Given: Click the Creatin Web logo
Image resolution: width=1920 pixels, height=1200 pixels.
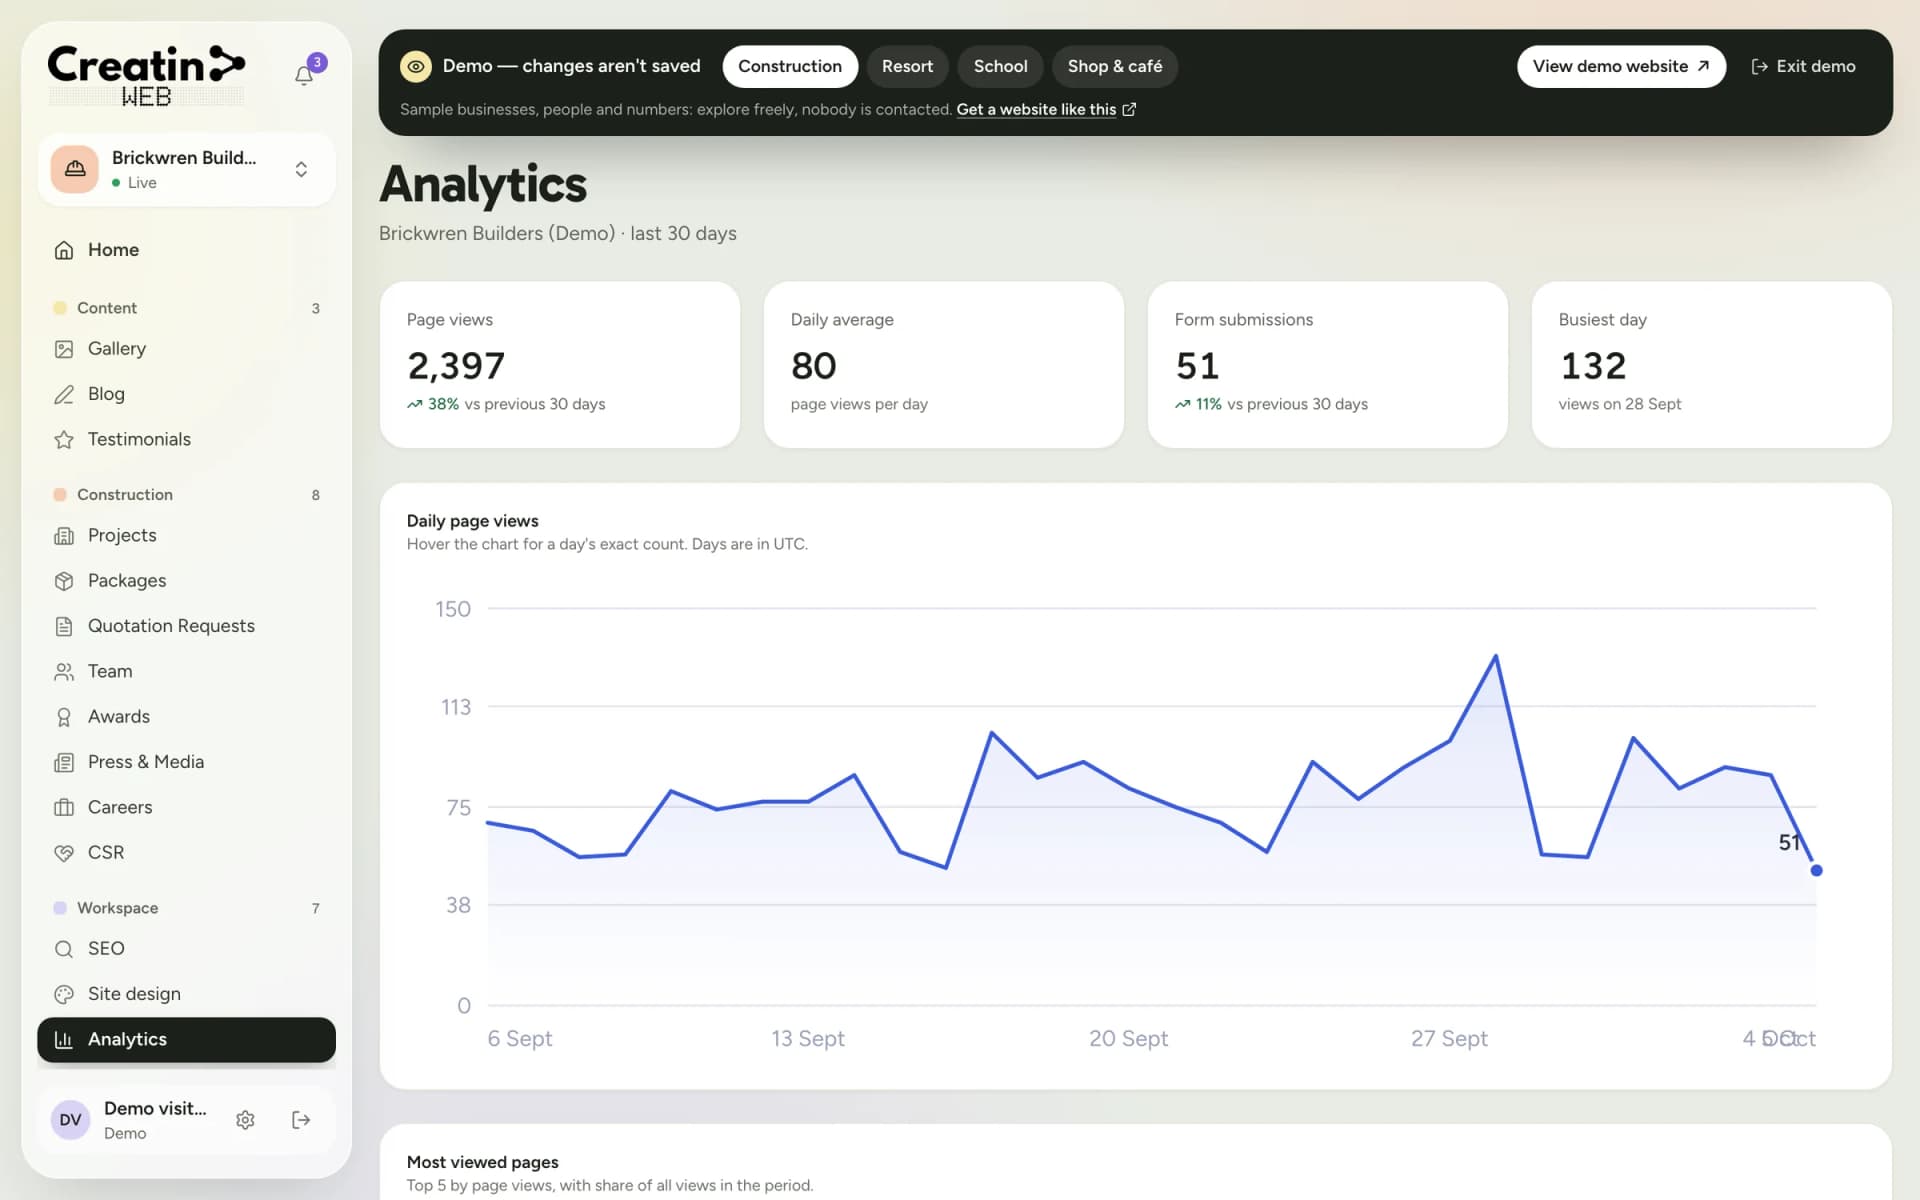Looking at the screenshot, I should click(x=146, y=76).
